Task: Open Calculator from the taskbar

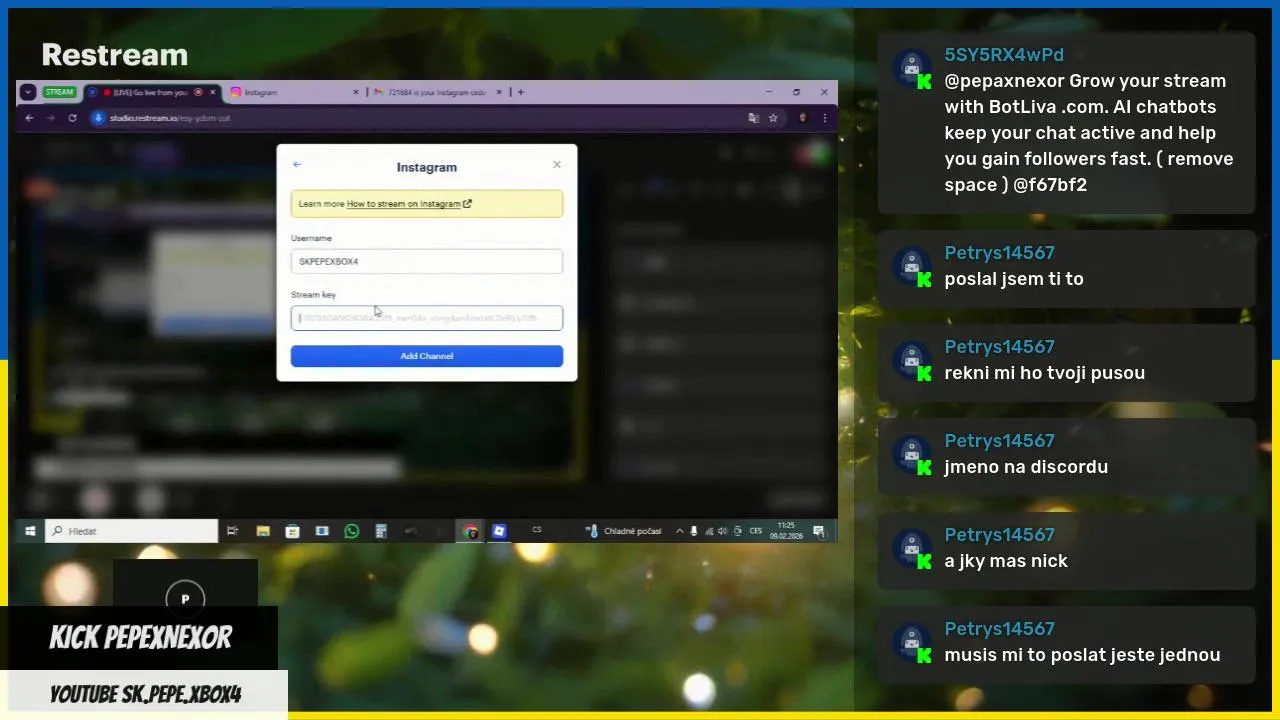Action: (x=381, y=531)
